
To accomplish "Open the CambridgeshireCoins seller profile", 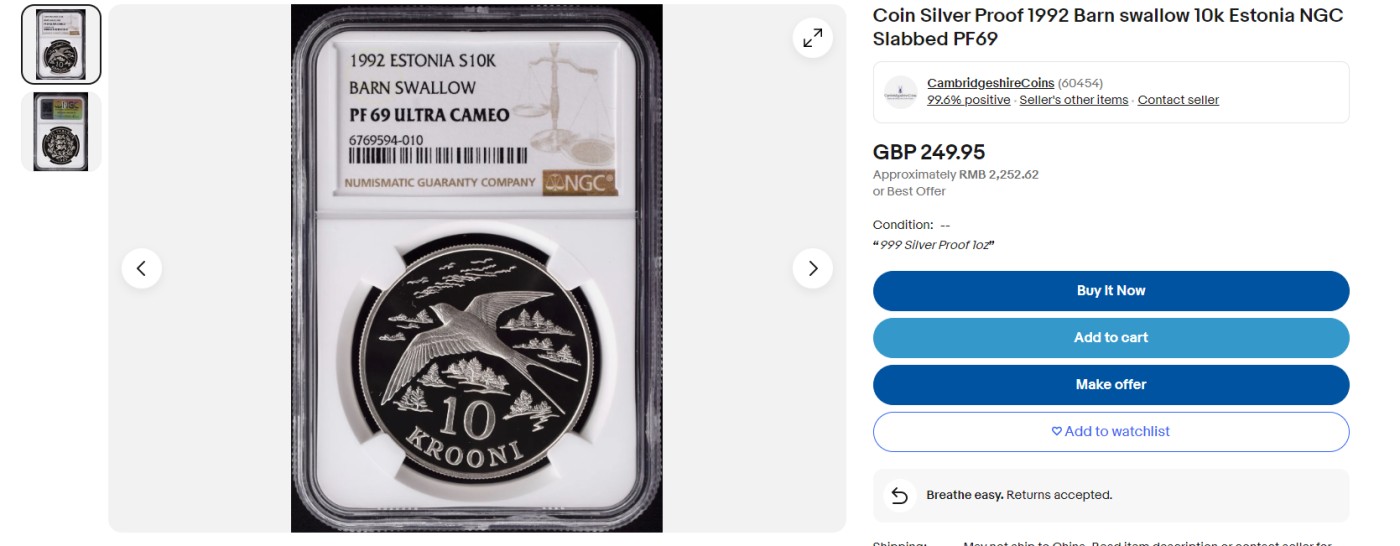I will pos(990,83).
